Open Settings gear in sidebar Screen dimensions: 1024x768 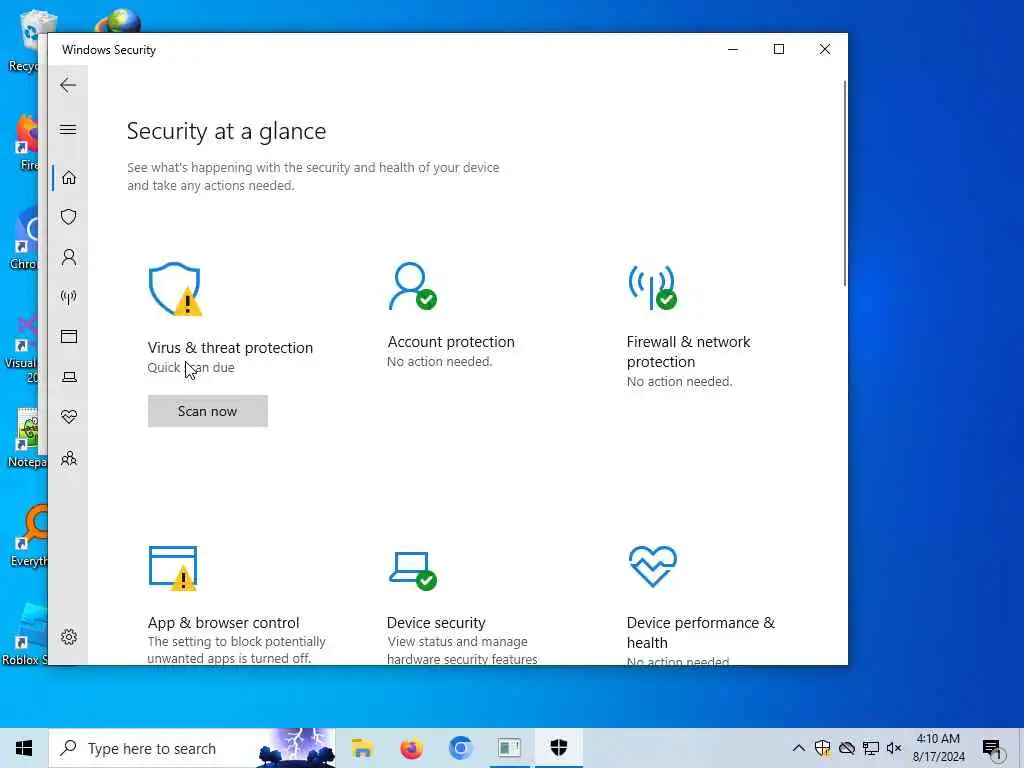tap(69, 637)
